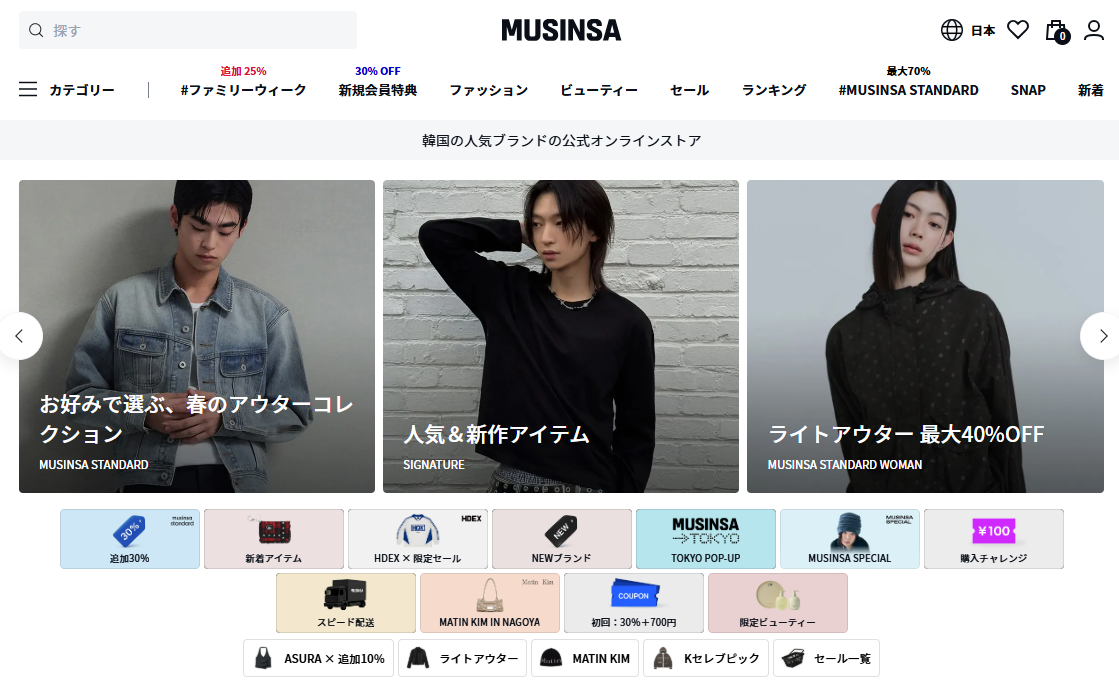
Task: Click the wishlist heart icon
Action: click(1018, 30)
